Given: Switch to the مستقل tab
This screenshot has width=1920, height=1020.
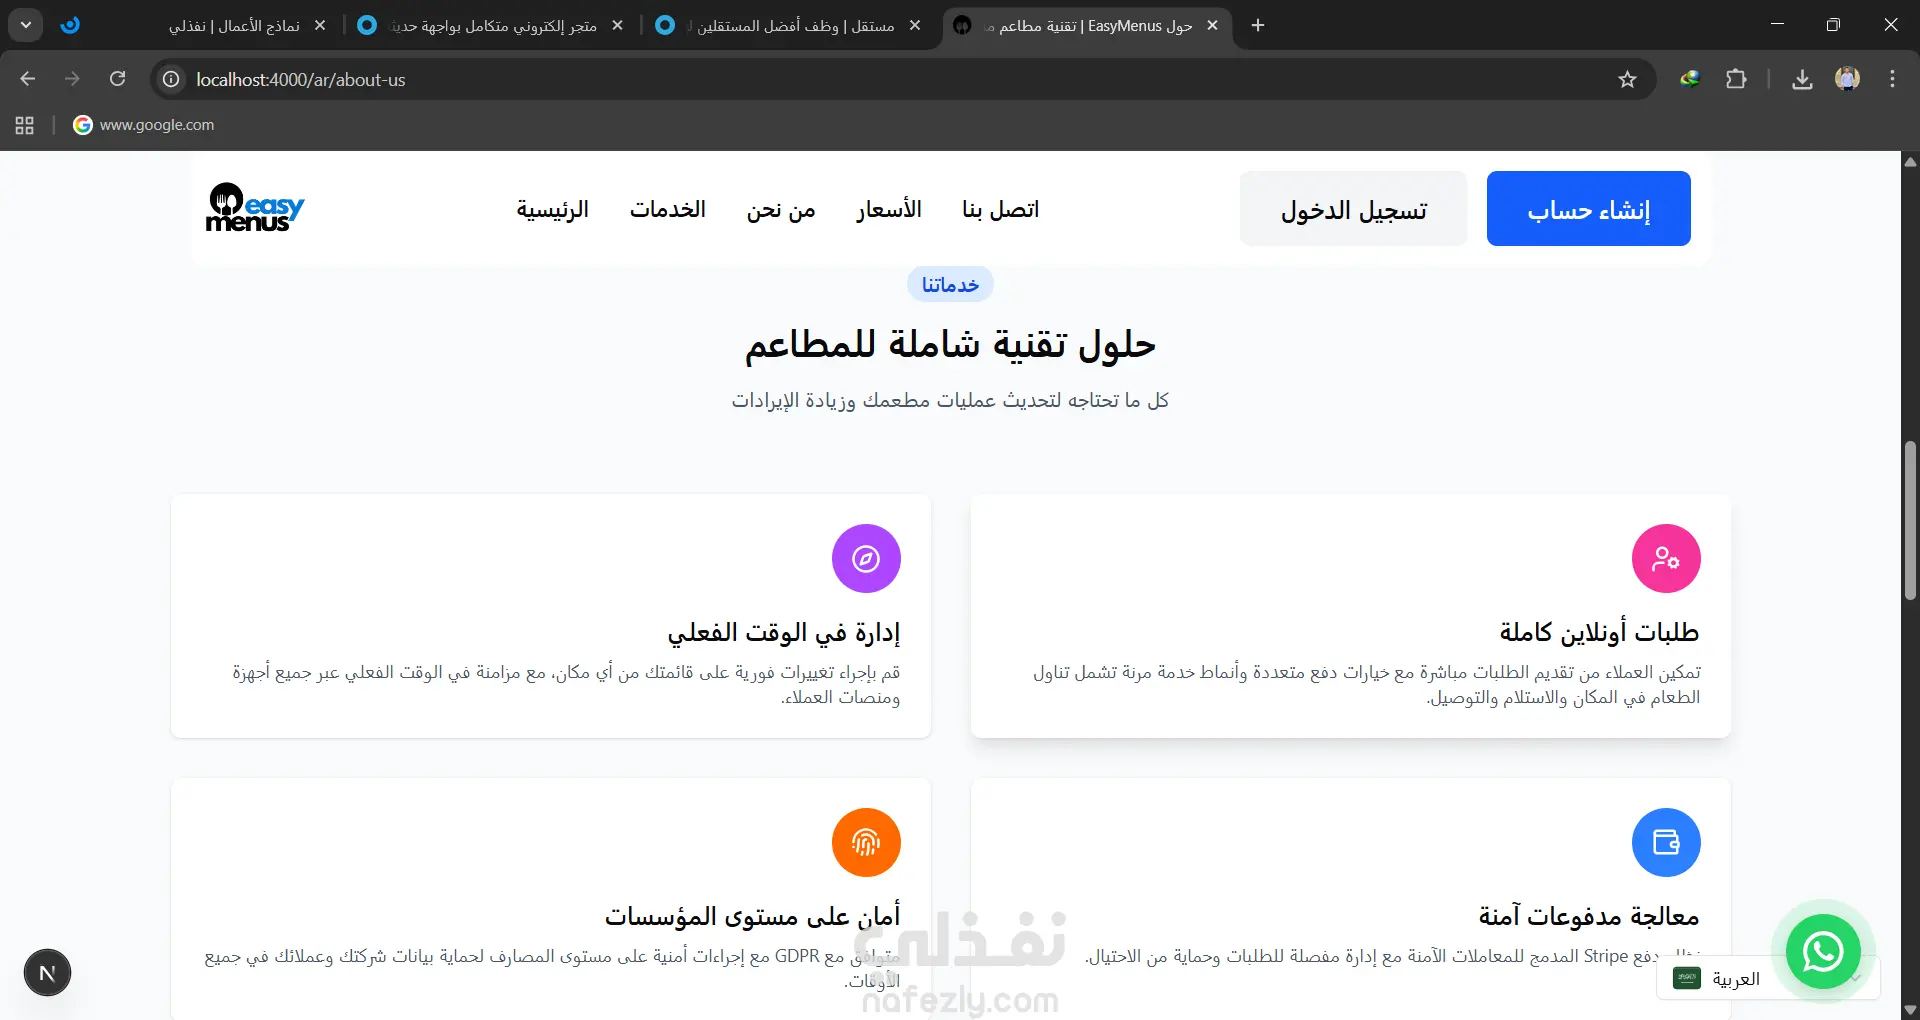Looking at the screenshot, I should pos(790,25).
